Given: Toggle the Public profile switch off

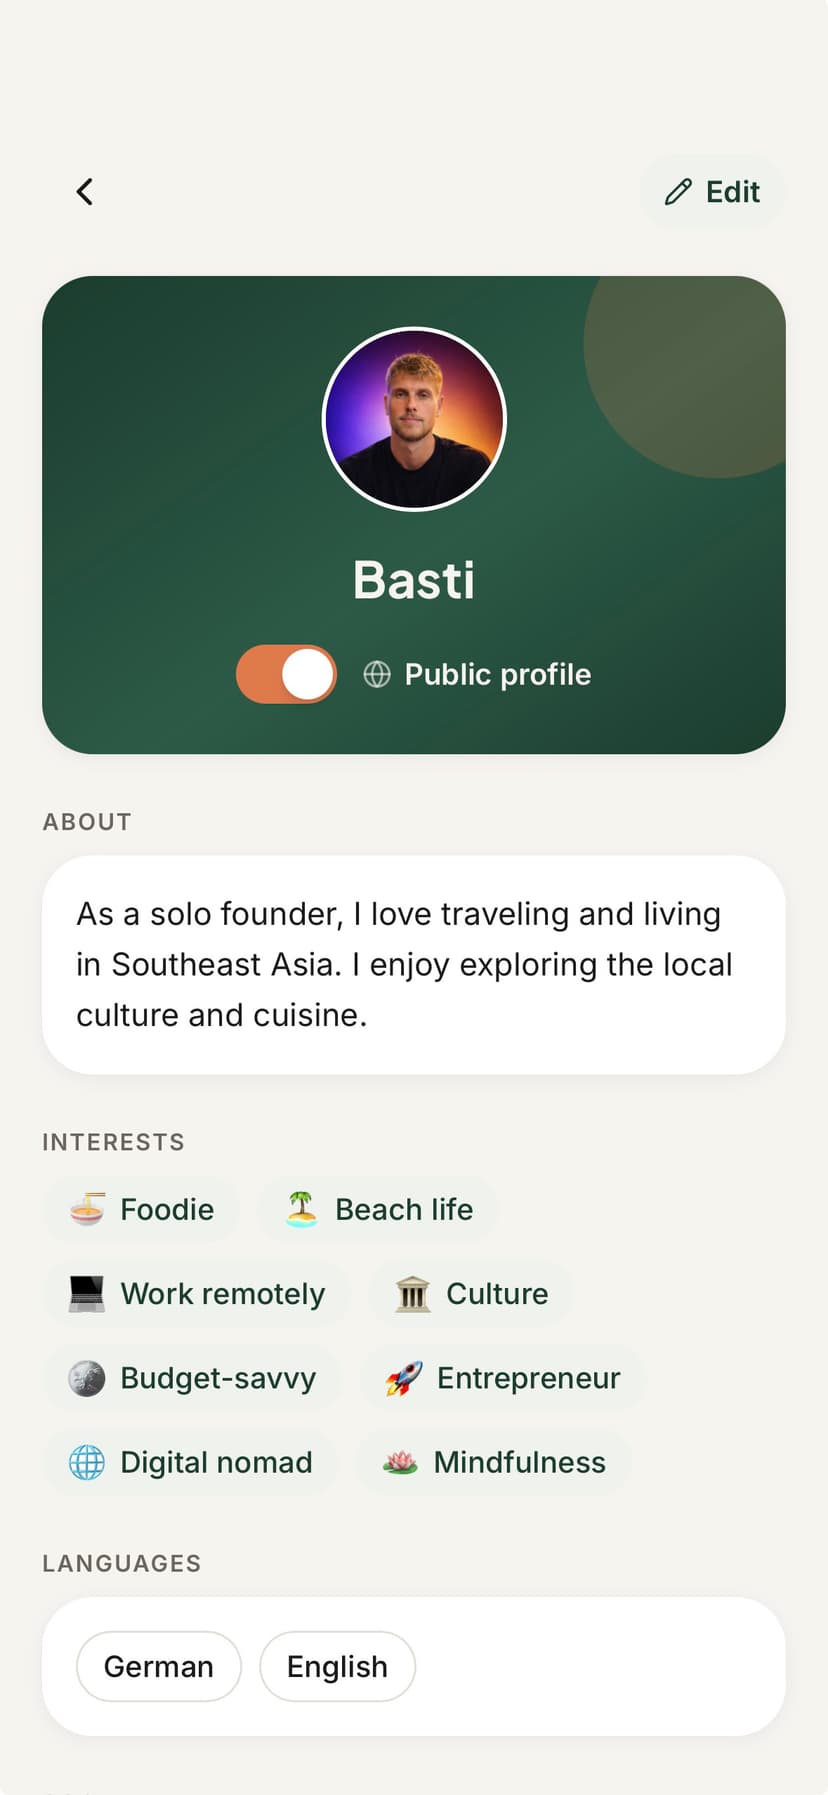Looking at the screenshot, I should coord(286,674).
